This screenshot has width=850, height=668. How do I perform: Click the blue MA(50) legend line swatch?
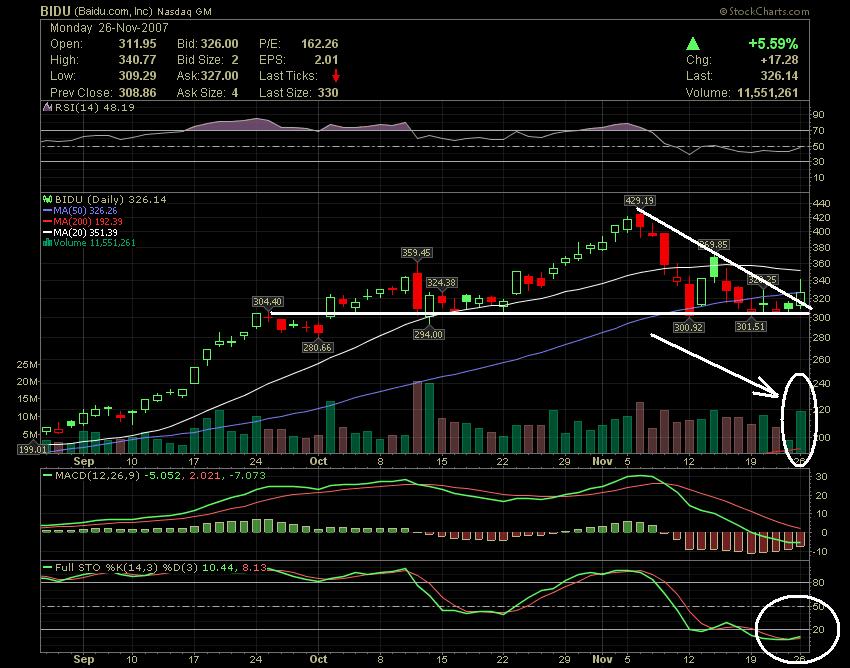pos(48,211)
